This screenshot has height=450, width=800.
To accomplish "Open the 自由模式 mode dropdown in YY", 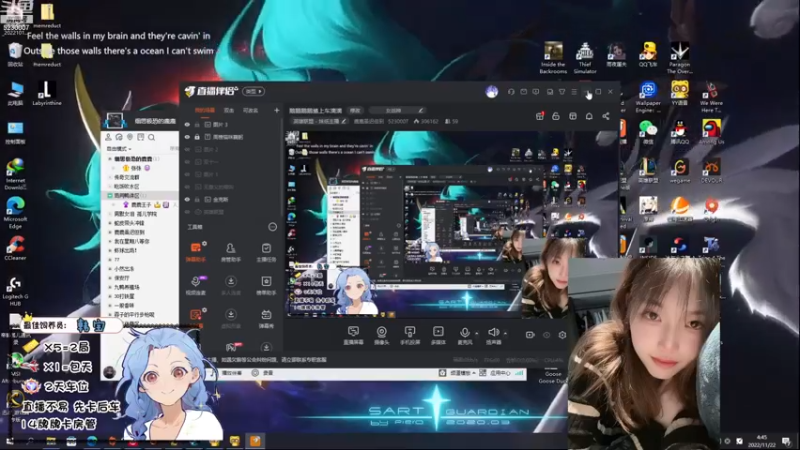I will coord(118,148).
